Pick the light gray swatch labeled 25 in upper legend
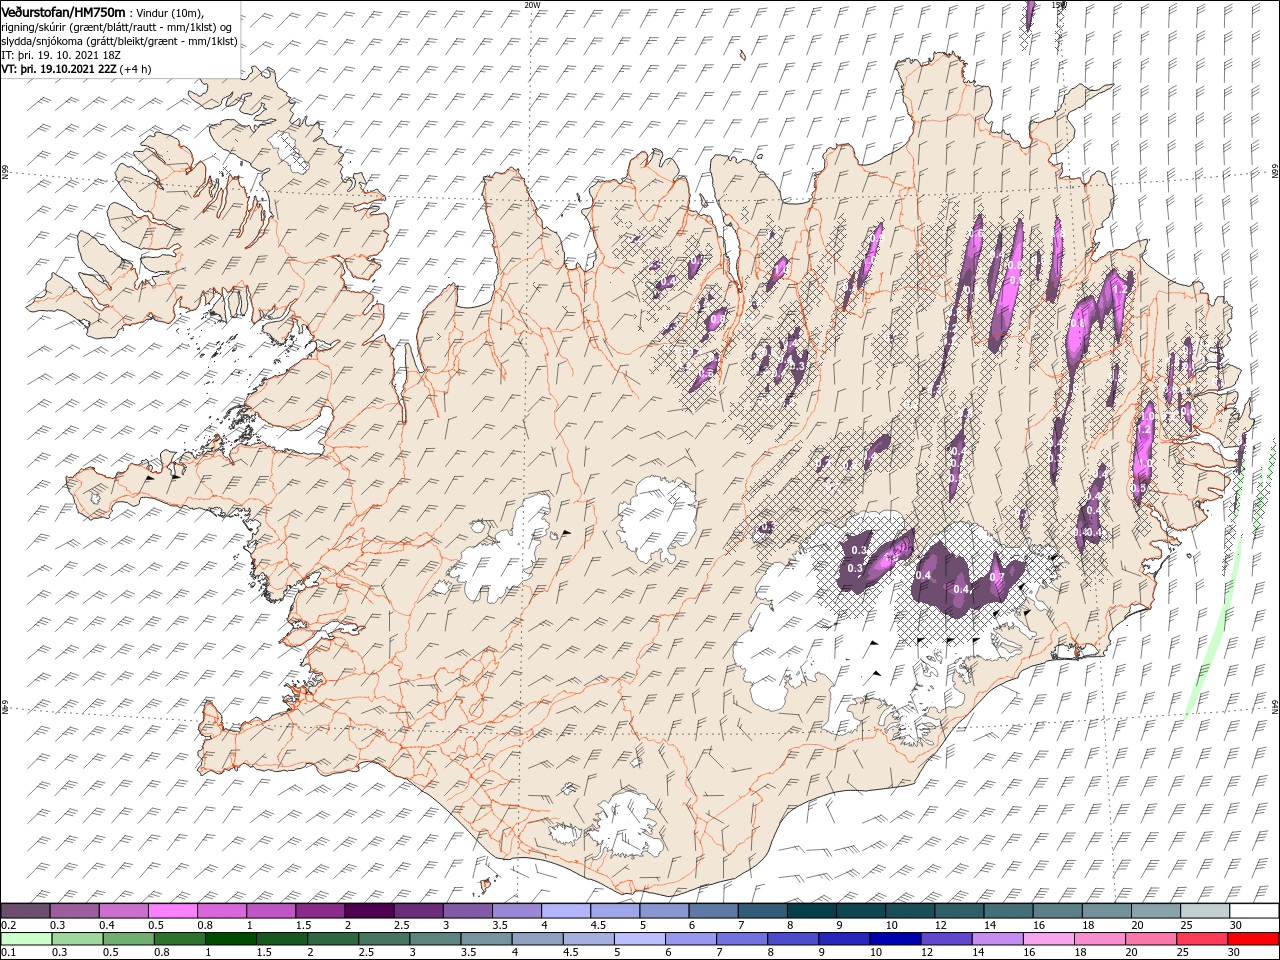1280x960 pixels. (x=1204, y=911)
